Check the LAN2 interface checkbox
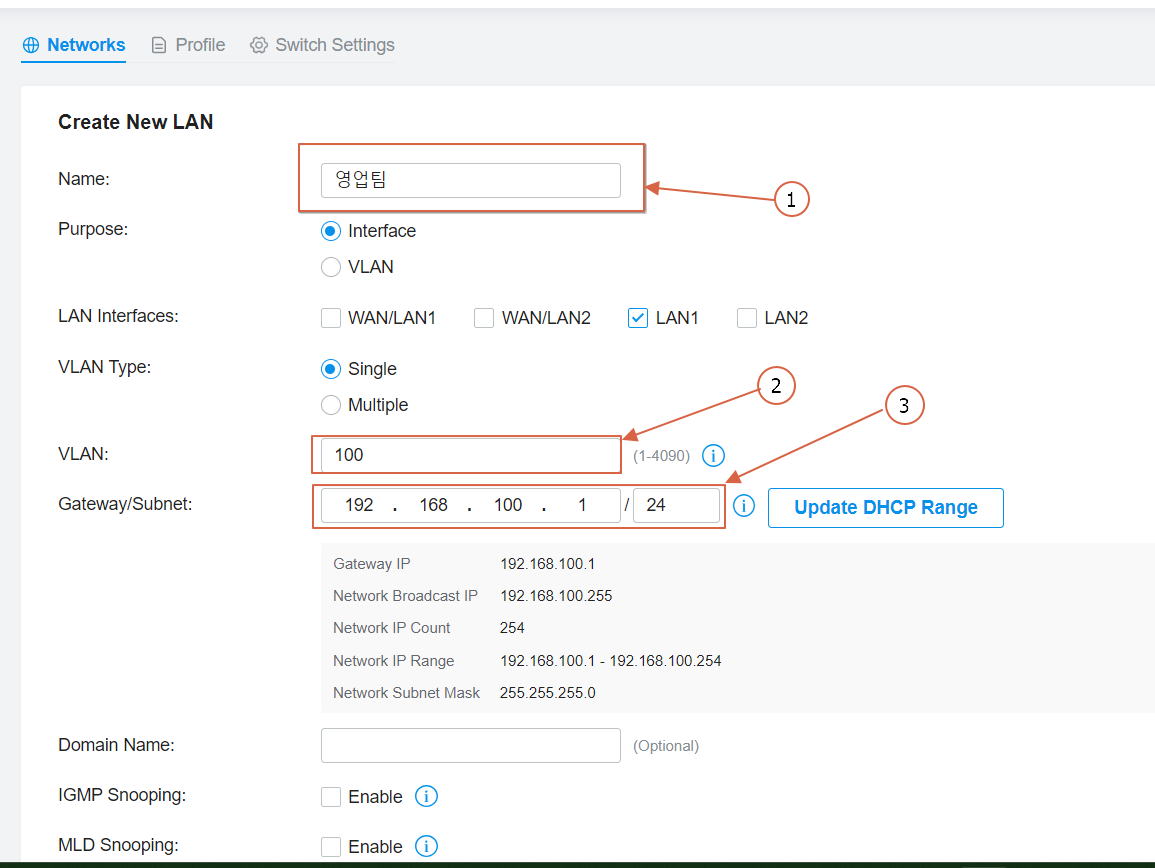The width and height of the screenshot is (1155, 868). tap(747, 318)
